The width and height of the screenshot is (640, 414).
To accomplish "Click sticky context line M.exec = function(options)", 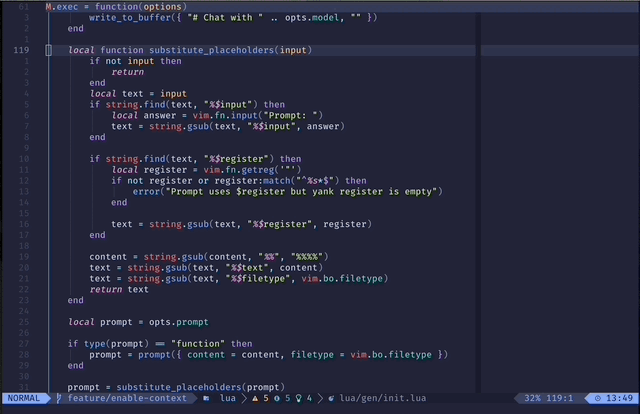I will coord(116,7).
